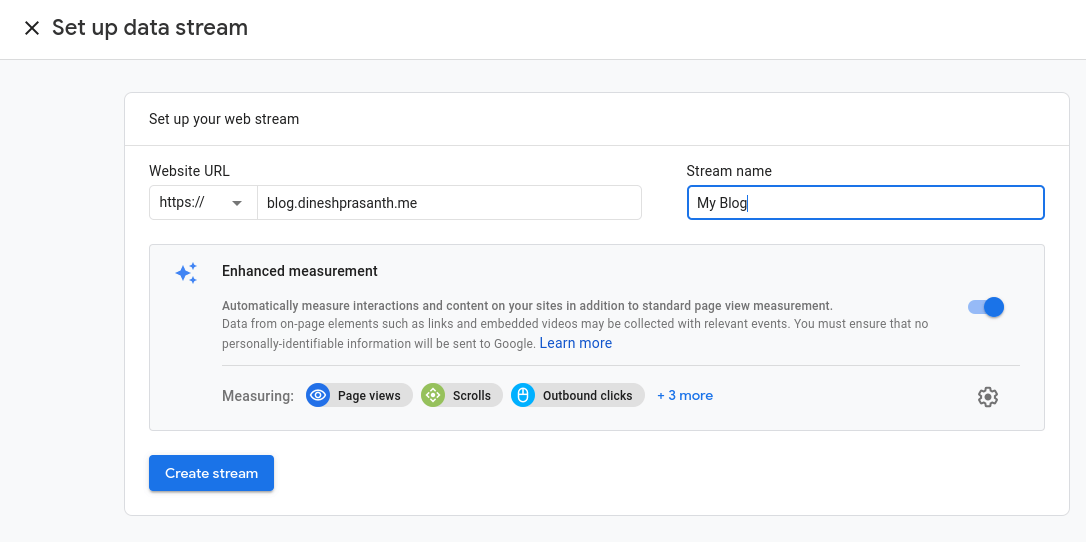Open the Learn more link
Viewport: 1086px width, 542px height.
(x=575, y=343)
